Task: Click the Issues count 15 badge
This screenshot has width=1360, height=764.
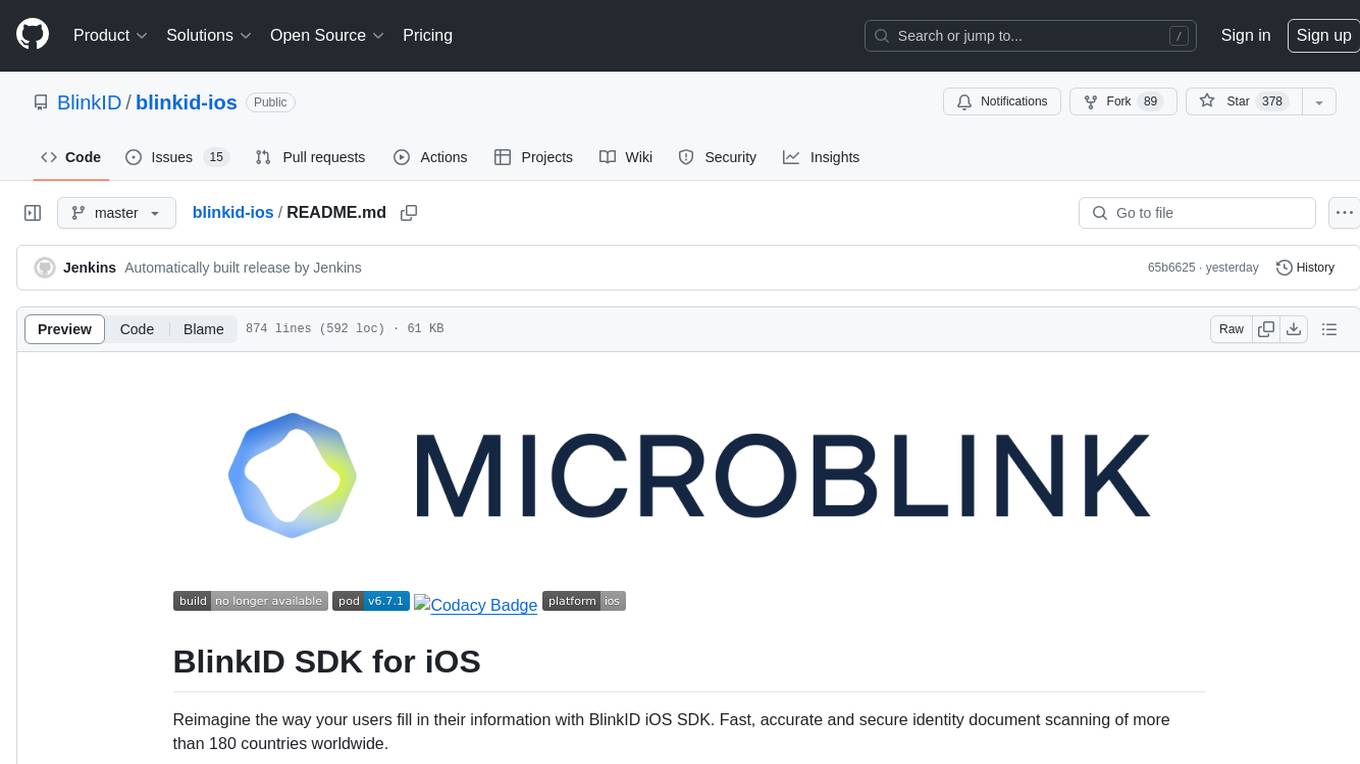Action: [216, 157]
